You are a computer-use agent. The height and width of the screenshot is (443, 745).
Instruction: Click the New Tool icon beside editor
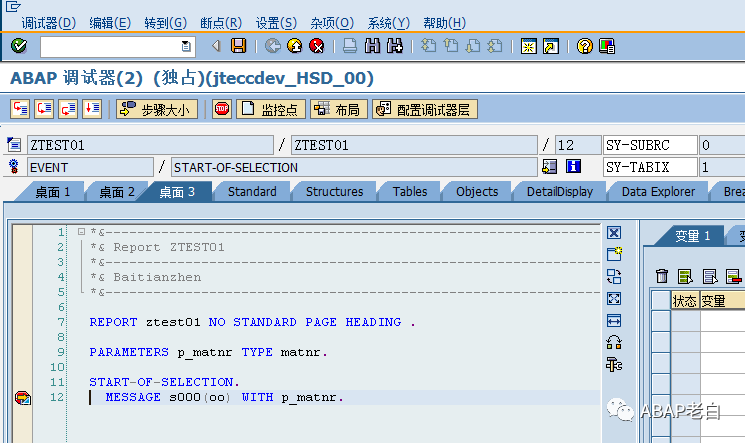pyautogui.click(x=614, y=254)
